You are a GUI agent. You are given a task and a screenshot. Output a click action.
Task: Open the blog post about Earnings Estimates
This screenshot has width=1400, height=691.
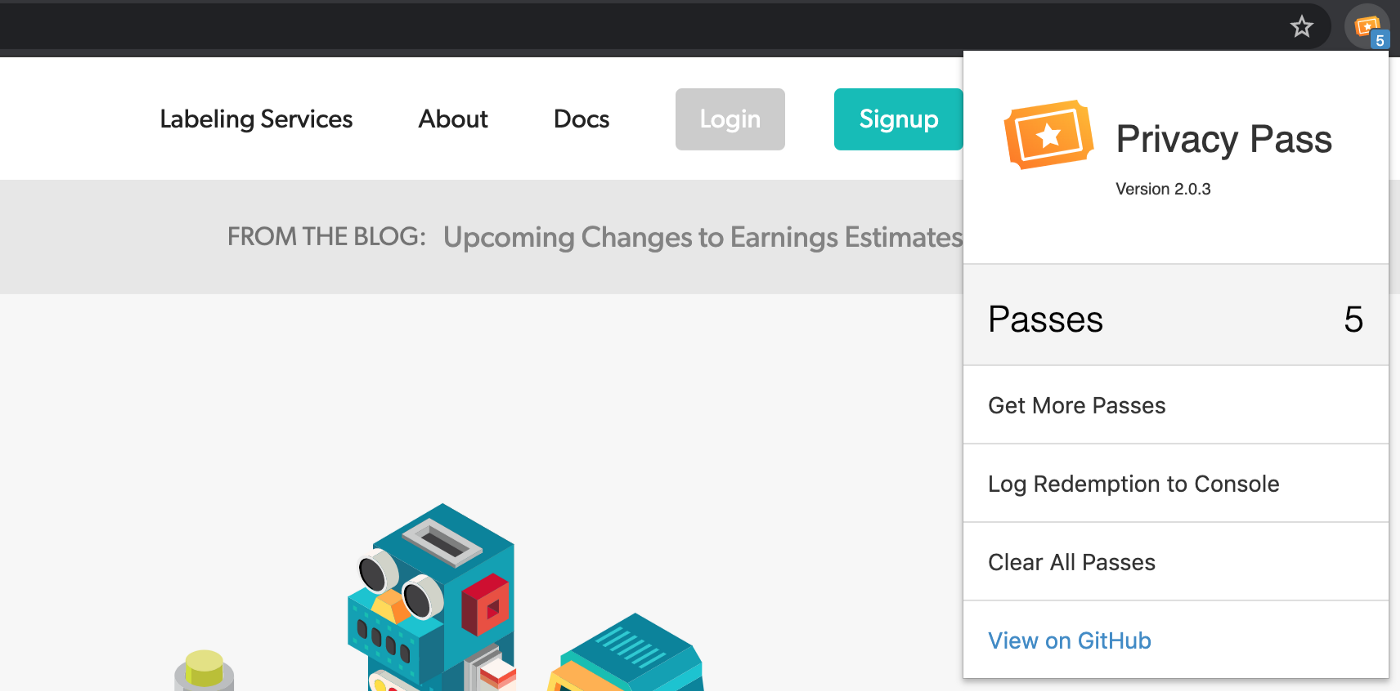tap(703, 237)
